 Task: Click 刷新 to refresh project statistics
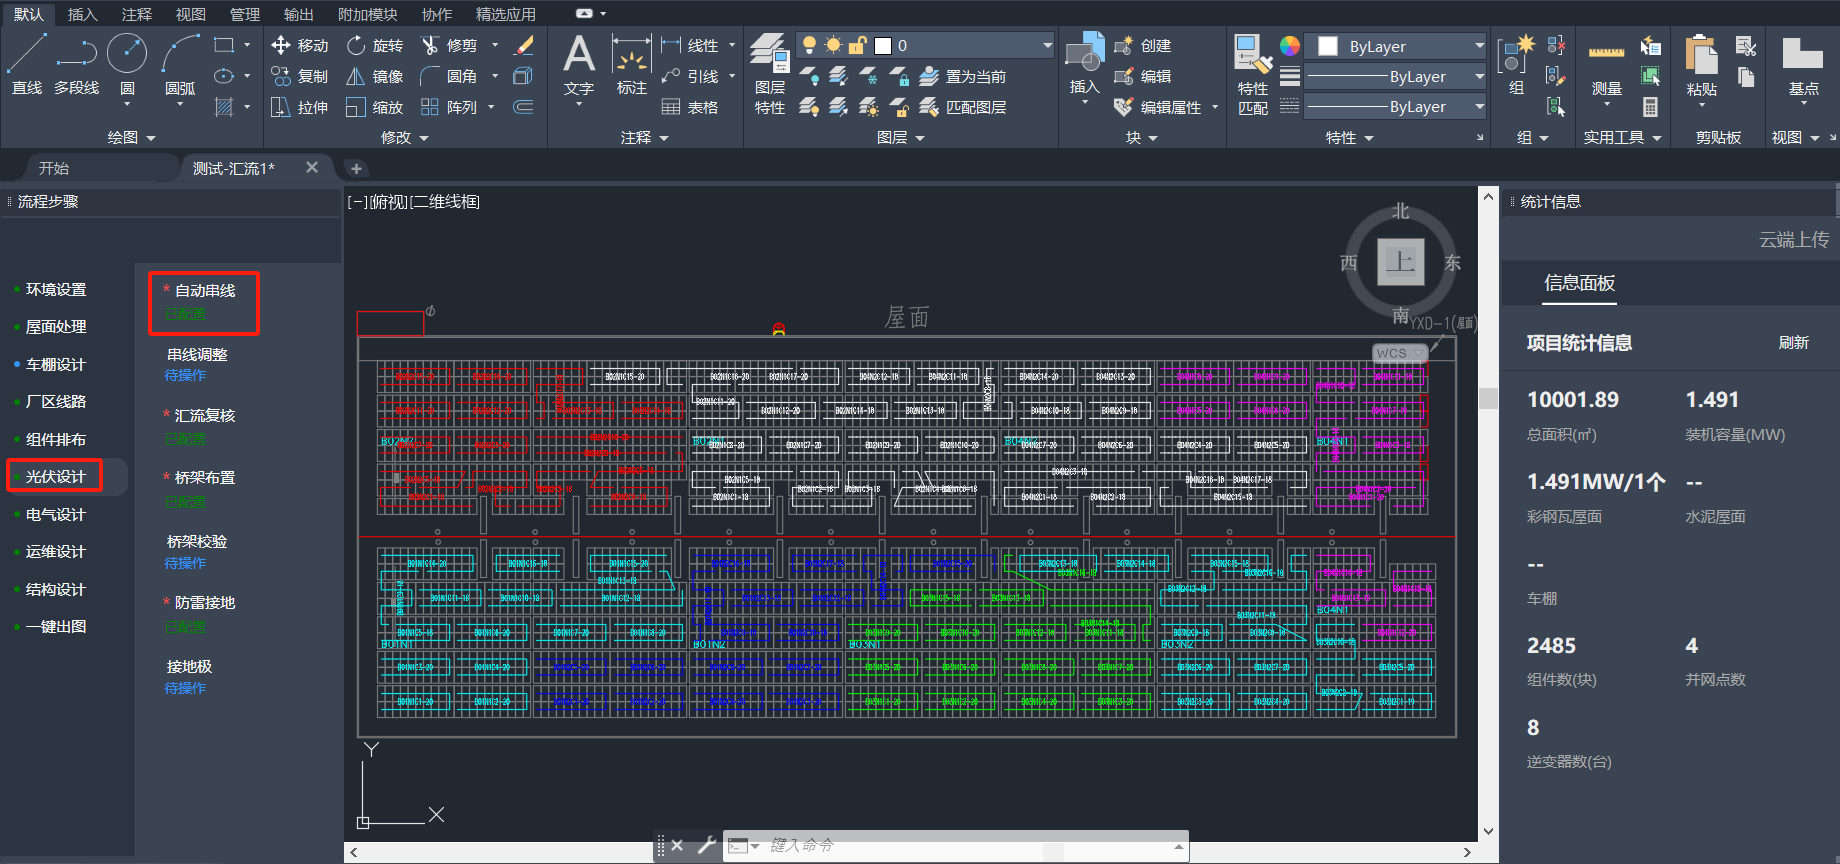pos(1793,343)
